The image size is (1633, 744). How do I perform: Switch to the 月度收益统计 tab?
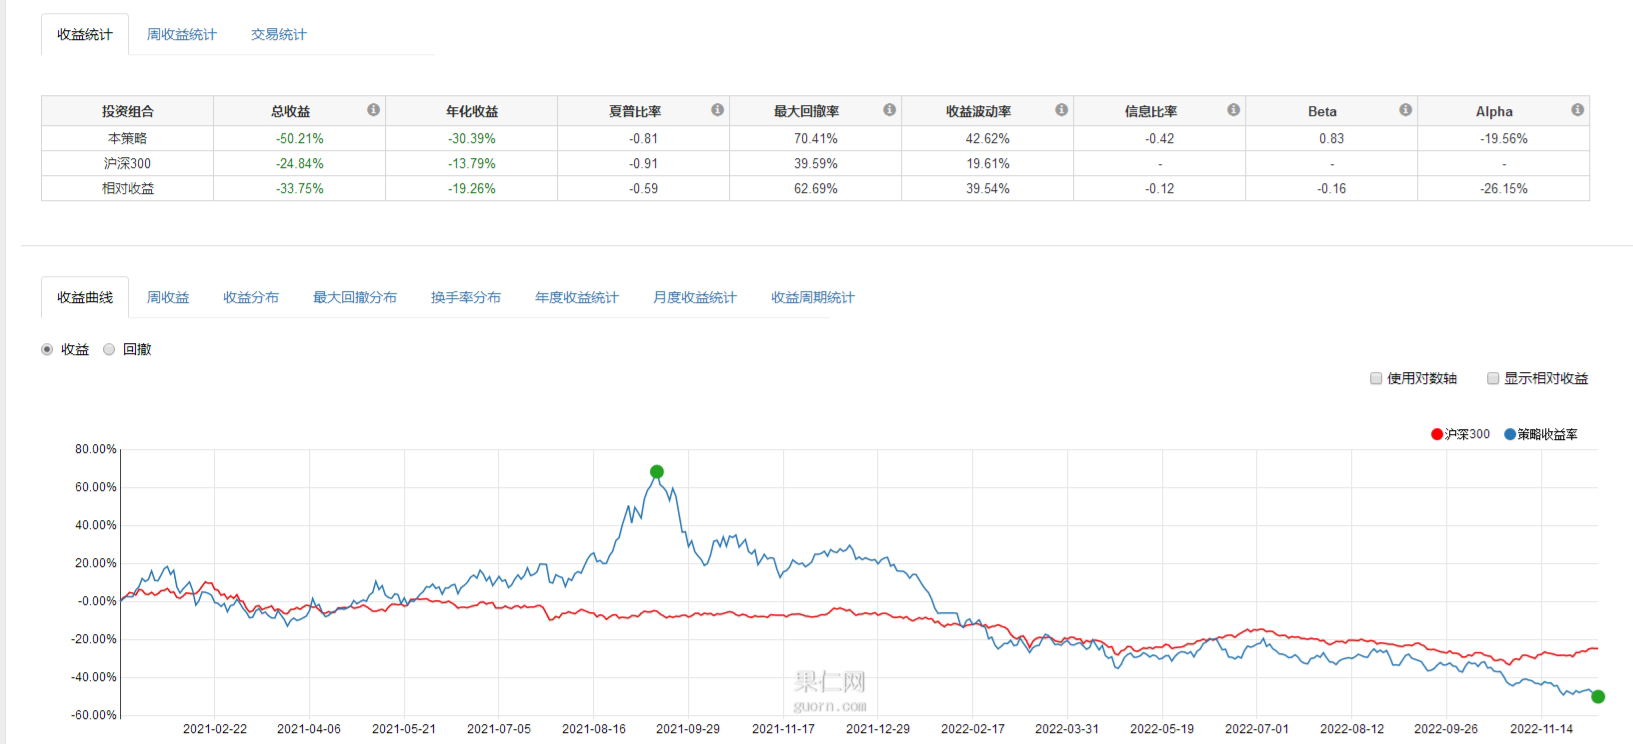pos(694,297)
